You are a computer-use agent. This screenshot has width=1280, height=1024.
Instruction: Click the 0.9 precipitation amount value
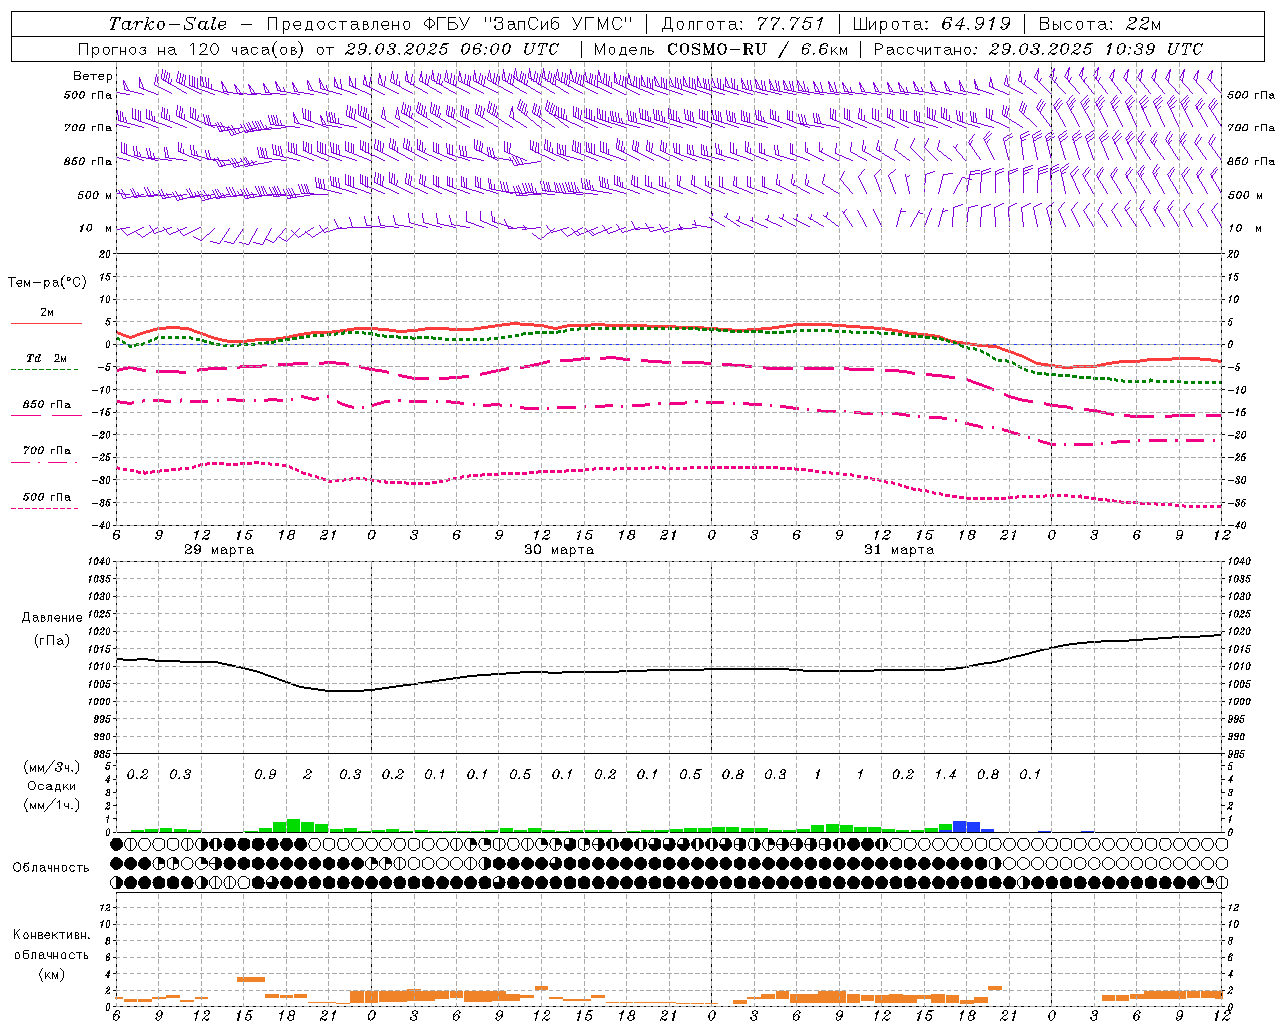coord(265,775)
